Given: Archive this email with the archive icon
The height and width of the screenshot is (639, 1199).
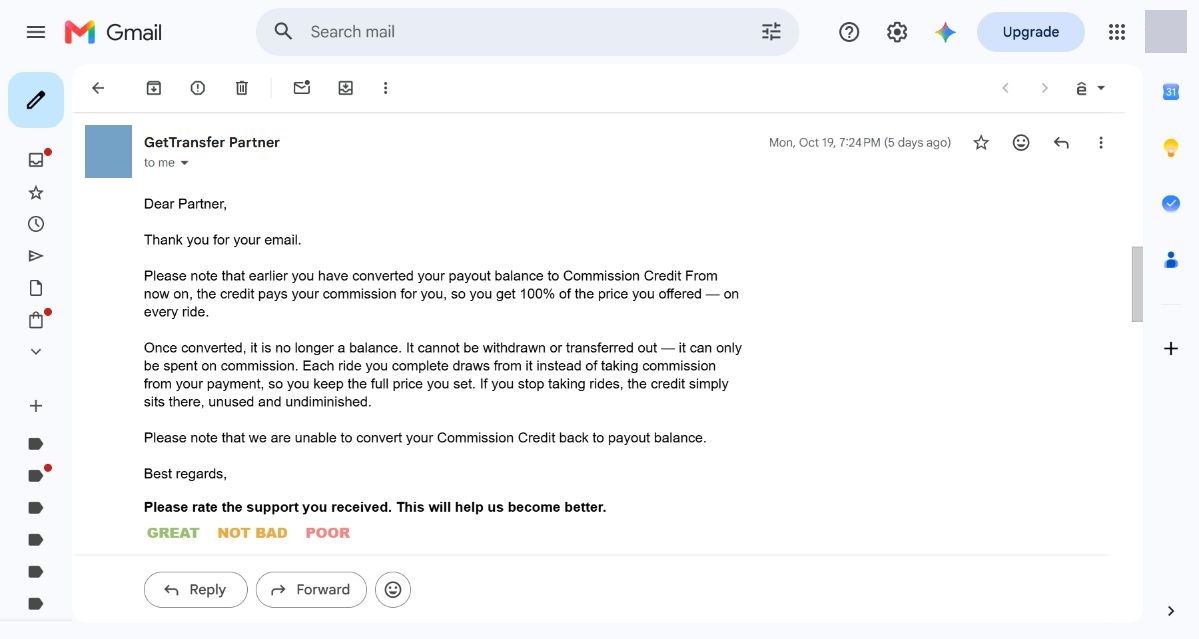Looking at the screenshot, I should tap(154, 88).
